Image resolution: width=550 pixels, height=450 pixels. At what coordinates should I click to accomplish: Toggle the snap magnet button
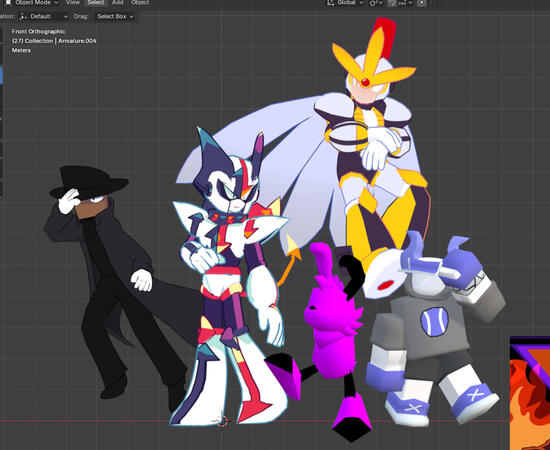click(x=392, y=3)
